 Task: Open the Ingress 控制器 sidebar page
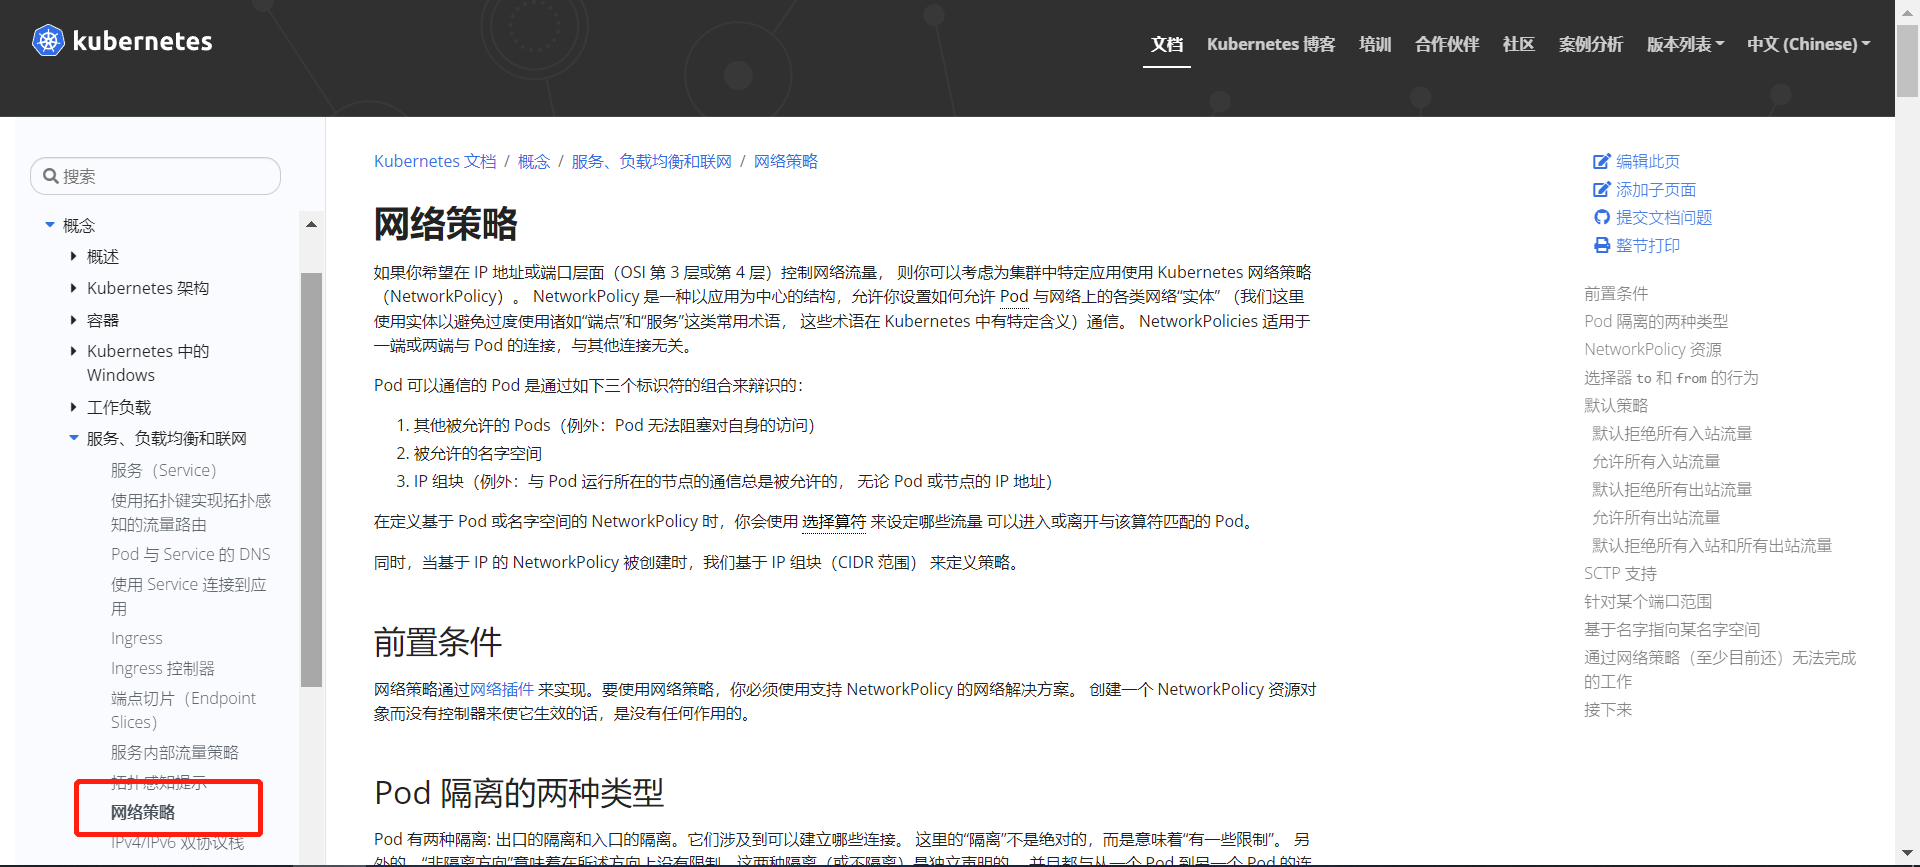[163, 668]
